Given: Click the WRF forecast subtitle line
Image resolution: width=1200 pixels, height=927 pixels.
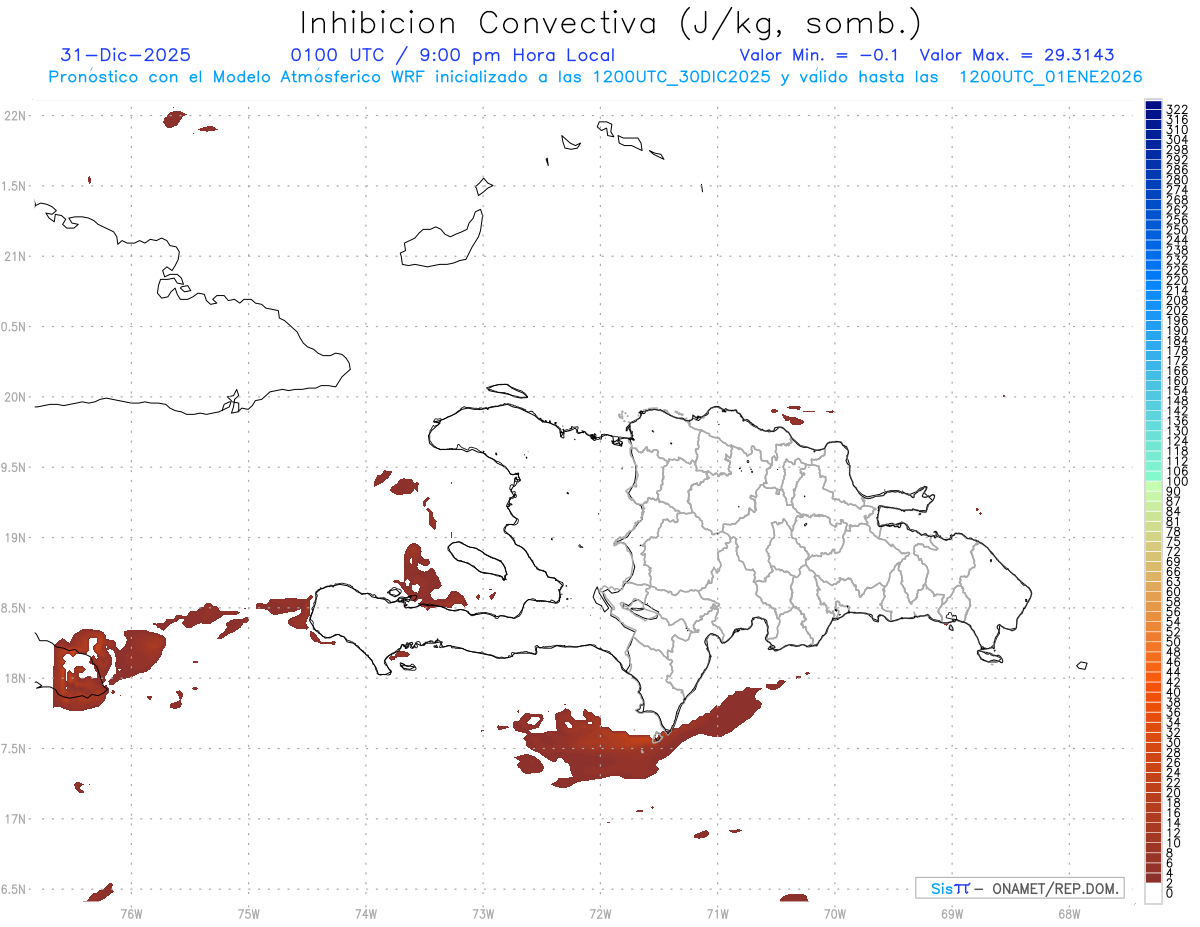Looking at the screenshot, I should [595, 77].
